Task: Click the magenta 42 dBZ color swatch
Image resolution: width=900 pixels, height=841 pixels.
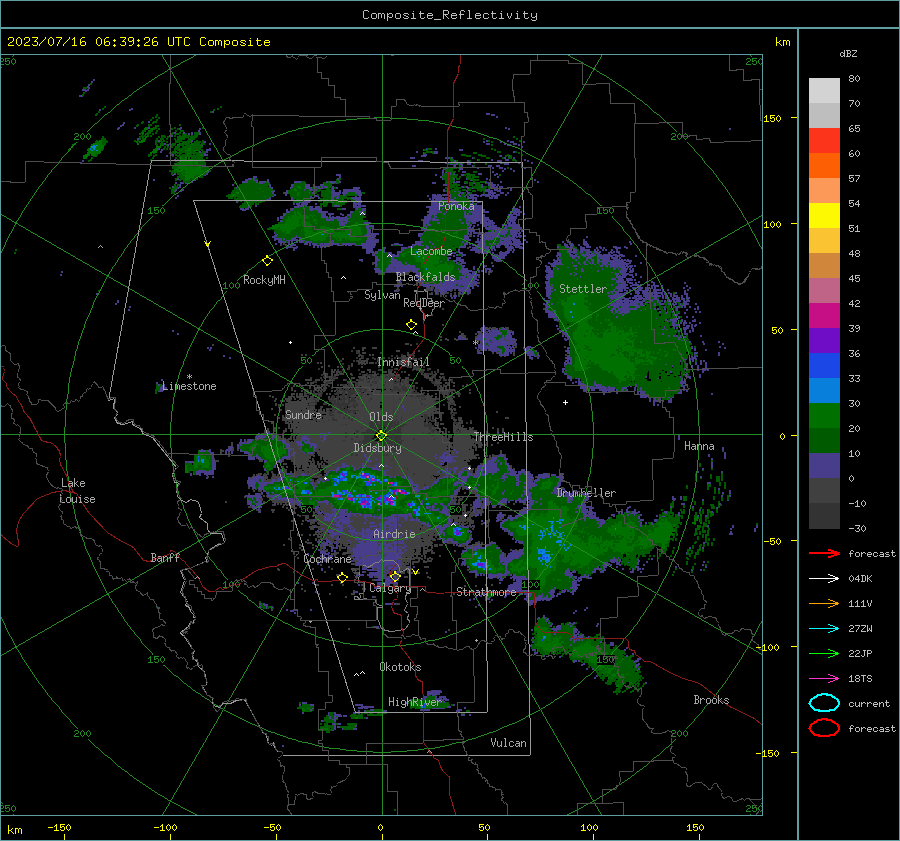Action: point(824,315)
